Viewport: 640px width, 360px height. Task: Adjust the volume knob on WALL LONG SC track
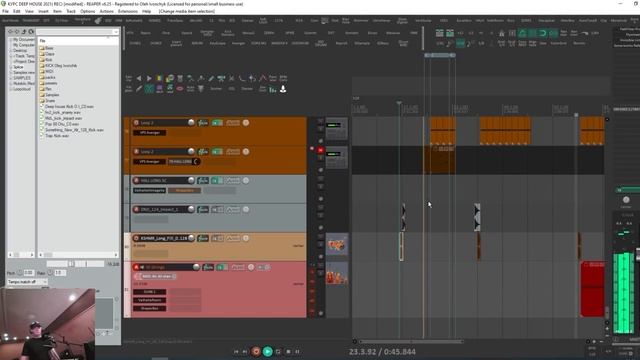[x=191, y=180]
